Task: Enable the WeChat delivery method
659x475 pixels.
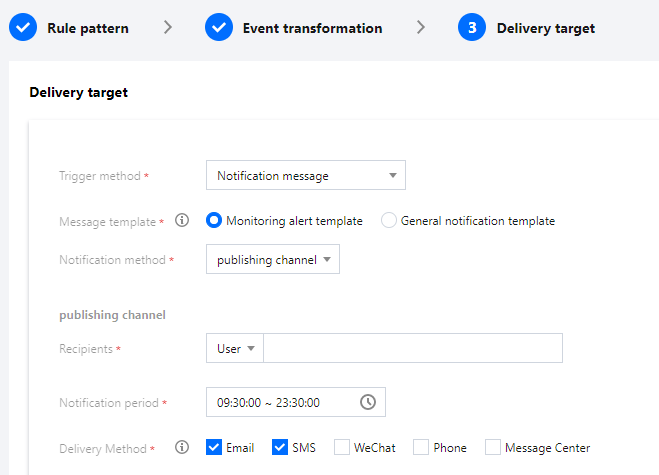Action: coord(342,448)
